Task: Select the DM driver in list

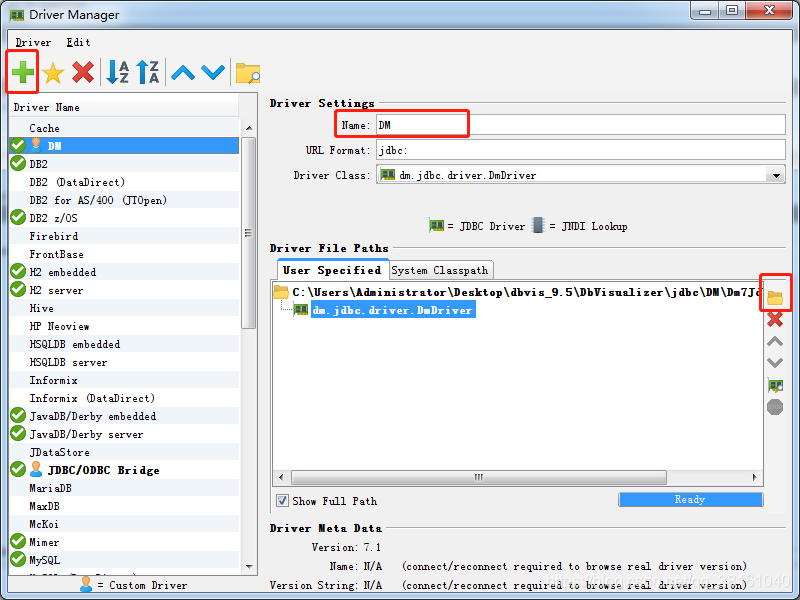Action: pyautogui.click(x=124, y=146)
